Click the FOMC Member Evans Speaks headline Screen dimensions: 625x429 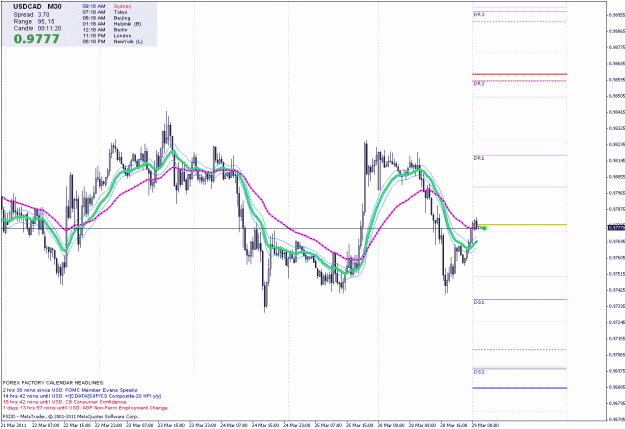click(x=70, y=390)
